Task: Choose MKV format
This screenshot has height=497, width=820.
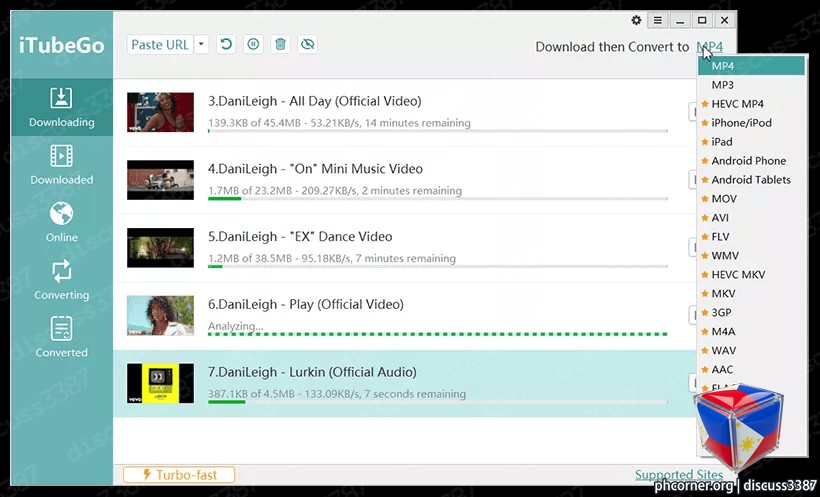Action: tap(751, 293)
